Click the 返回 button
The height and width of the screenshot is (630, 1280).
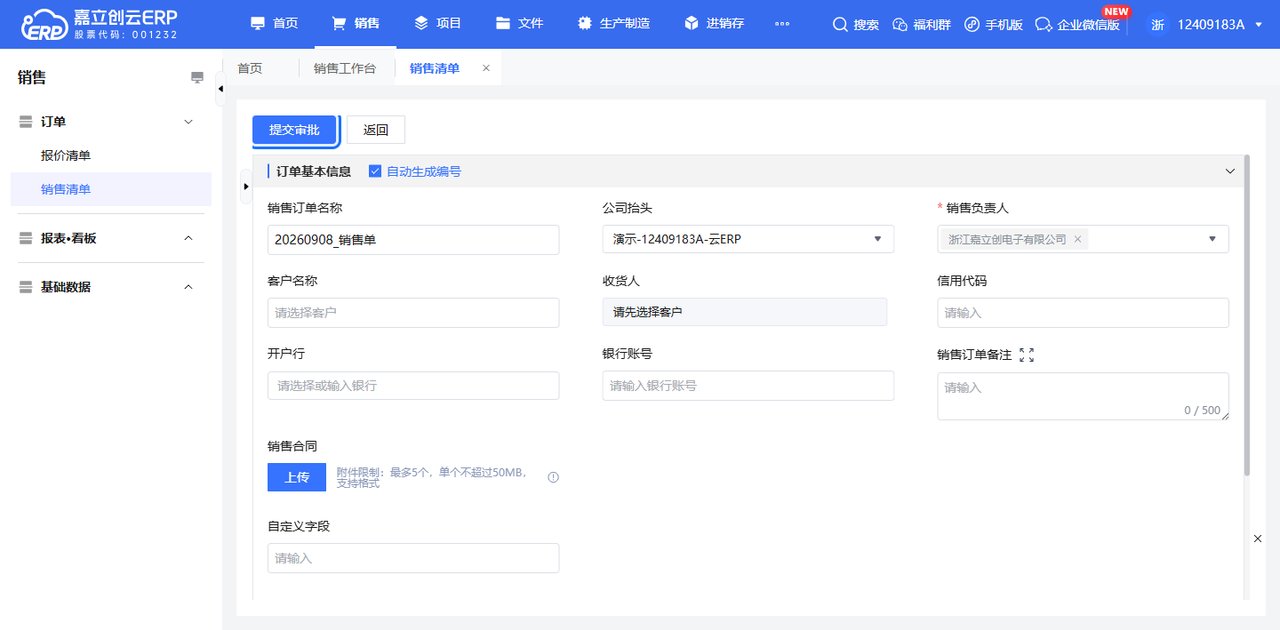point(376,130)
